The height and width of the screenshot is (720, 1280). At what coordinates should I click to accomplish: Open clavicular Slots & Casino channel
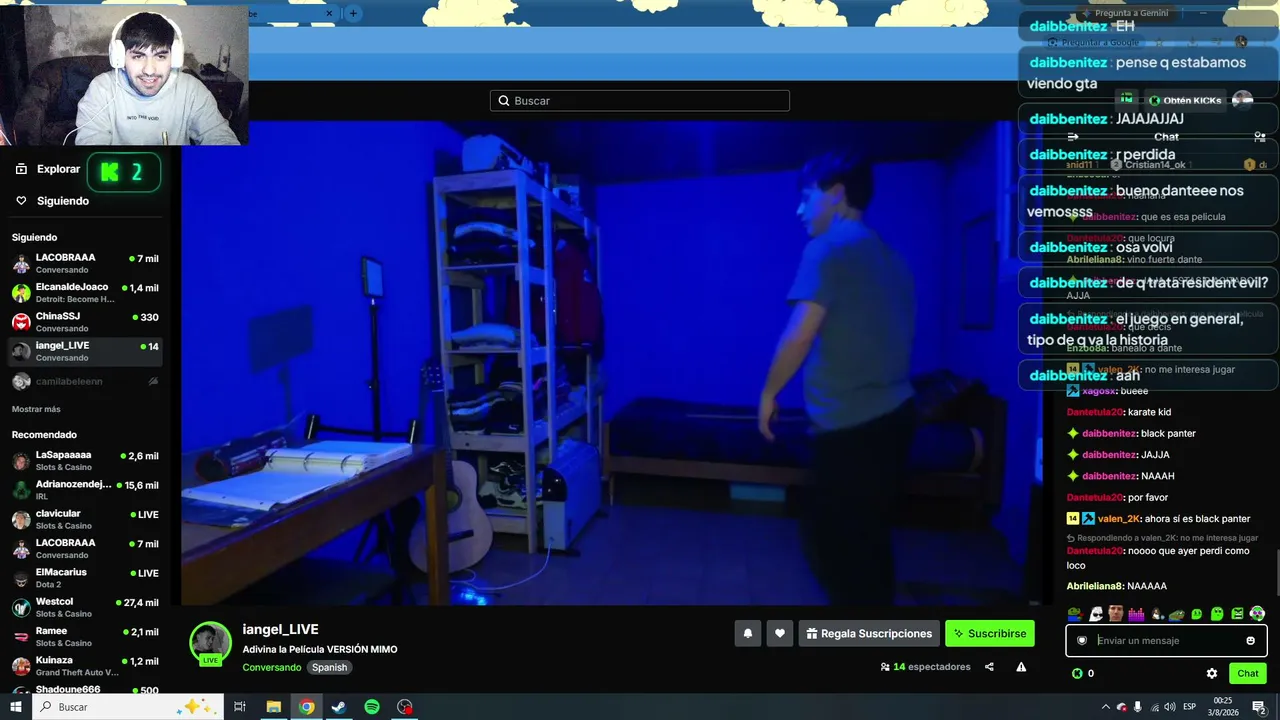(85, 519)
